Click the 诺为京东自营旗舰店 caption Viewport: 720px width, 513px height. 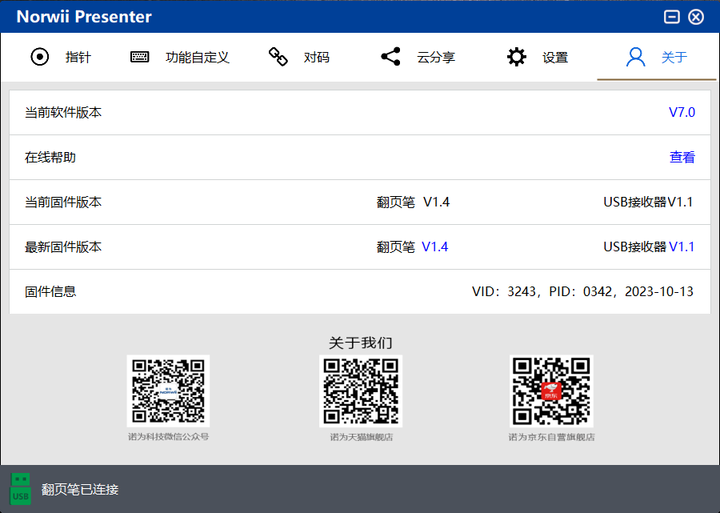tap(551, 437)
